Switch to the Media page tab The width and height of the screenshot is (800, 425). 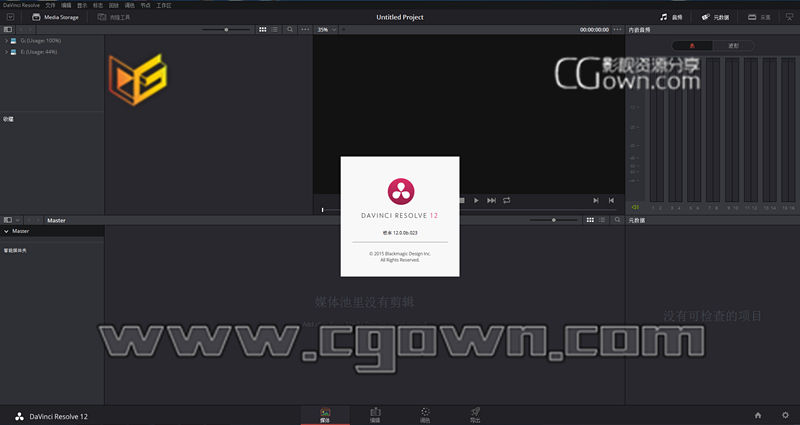(325, 415)
